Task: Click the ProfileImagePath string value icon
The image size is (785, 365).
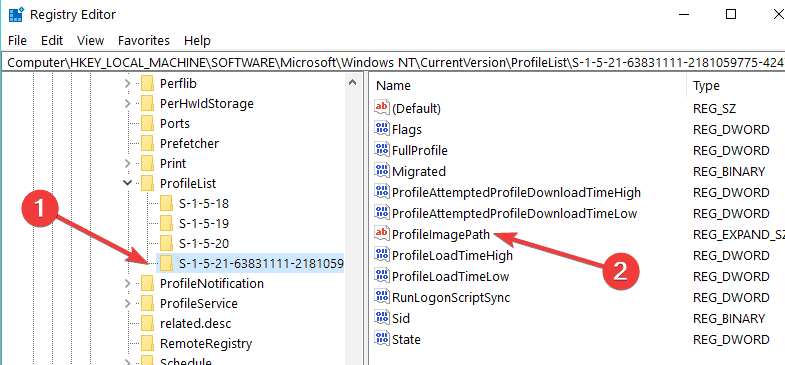Action: point(382,234)
